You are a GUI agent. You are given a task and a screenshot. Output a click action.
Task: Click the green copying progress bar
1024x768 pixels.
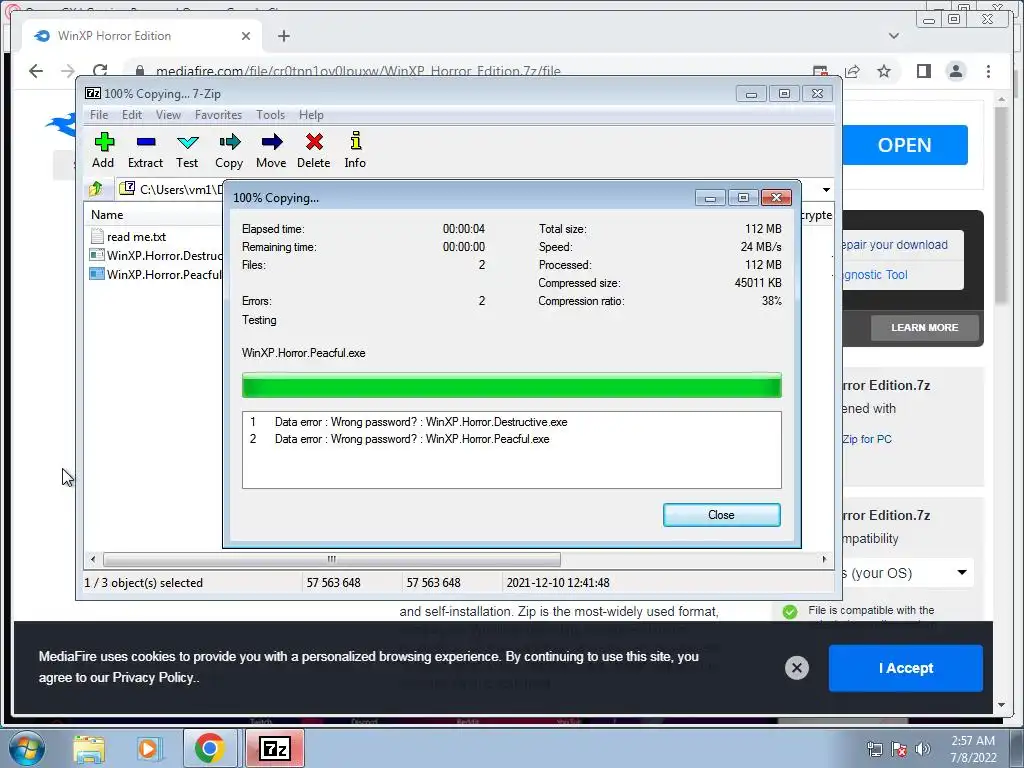tap(511, 385)
